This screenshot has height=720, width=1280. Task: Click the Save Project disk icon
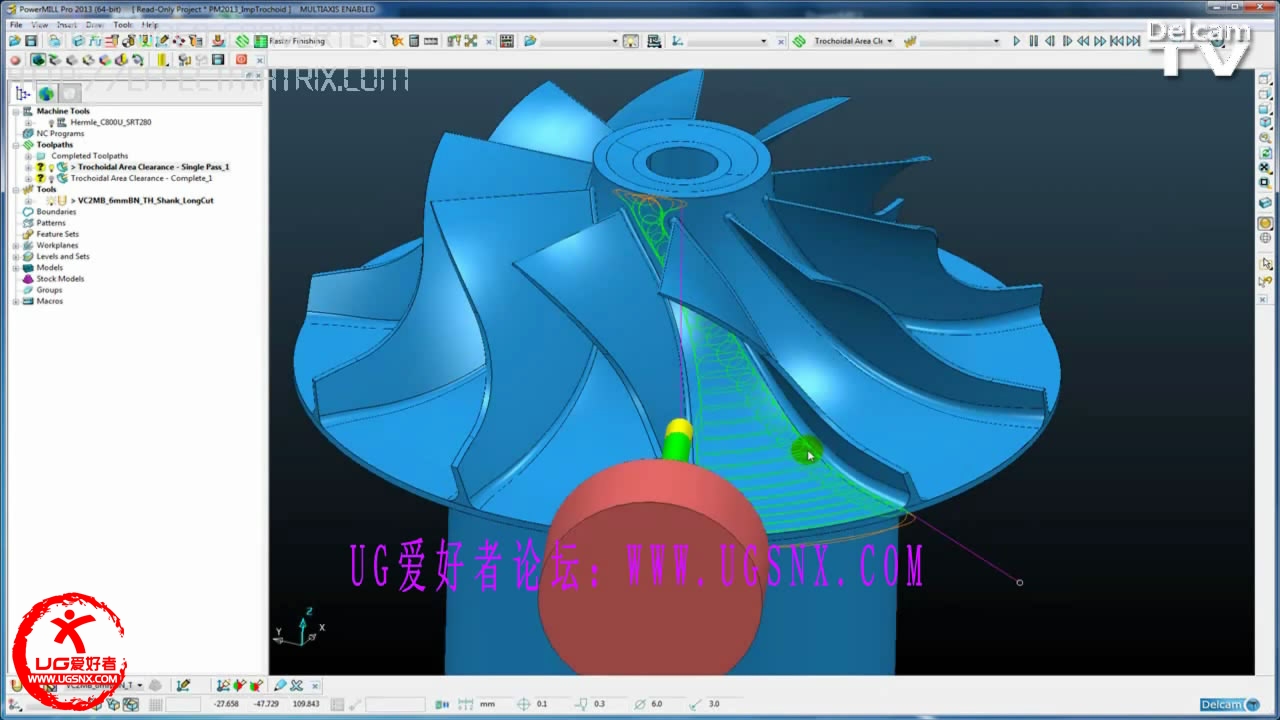31,41
